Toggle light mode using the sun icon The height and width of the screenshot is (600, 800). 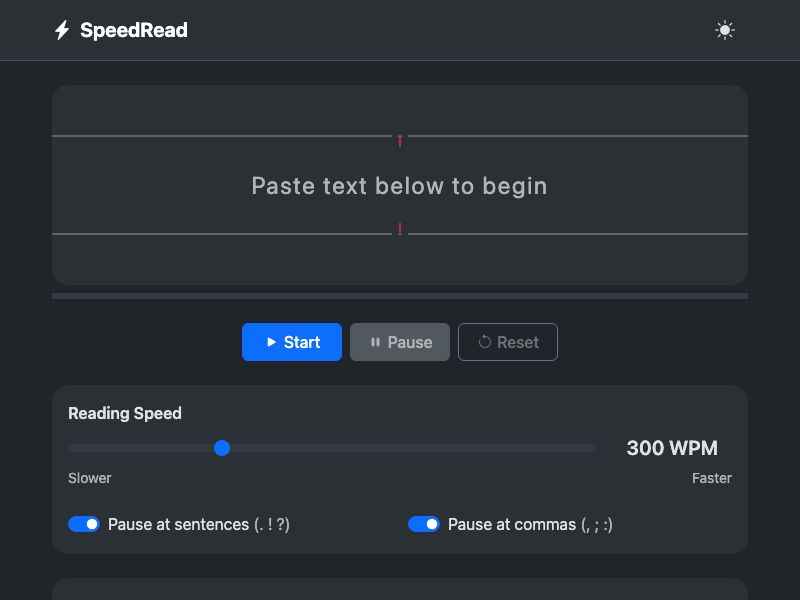724,30
